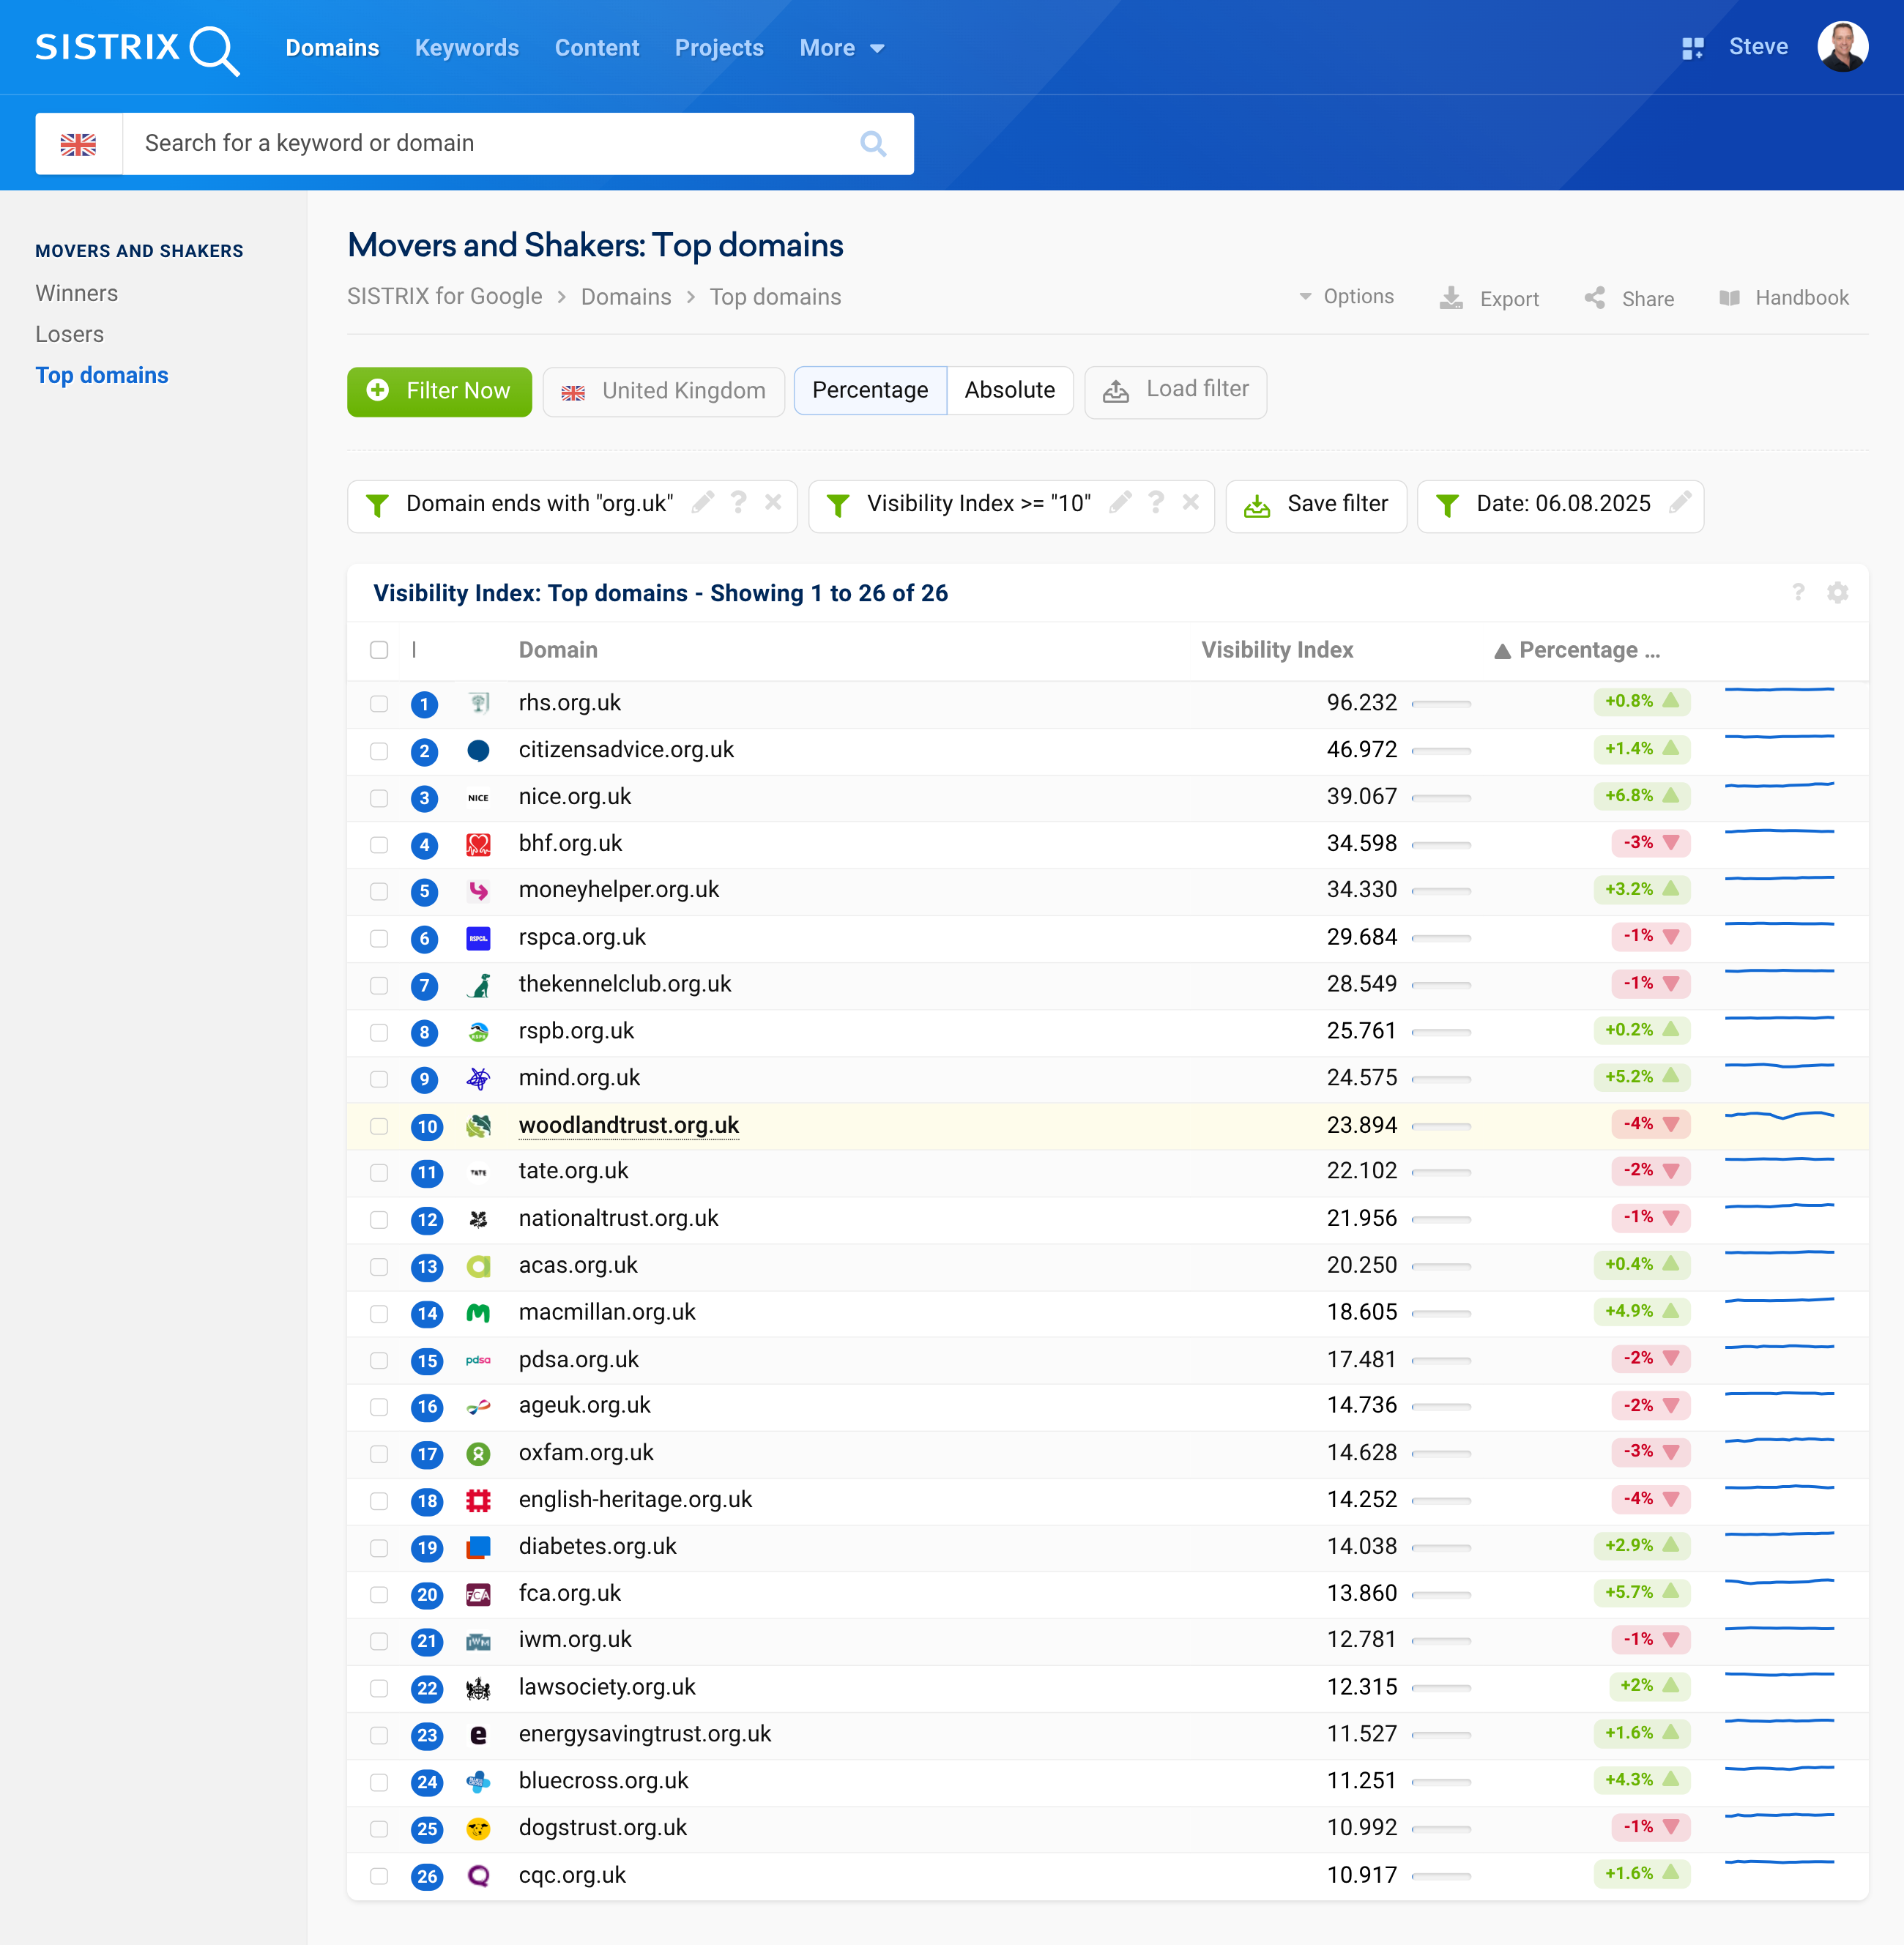The height and width of the screenshot is (1945, 1904).
Task: Follow the SISTRIX for Google breadcrumb
Action: point(445,297)
